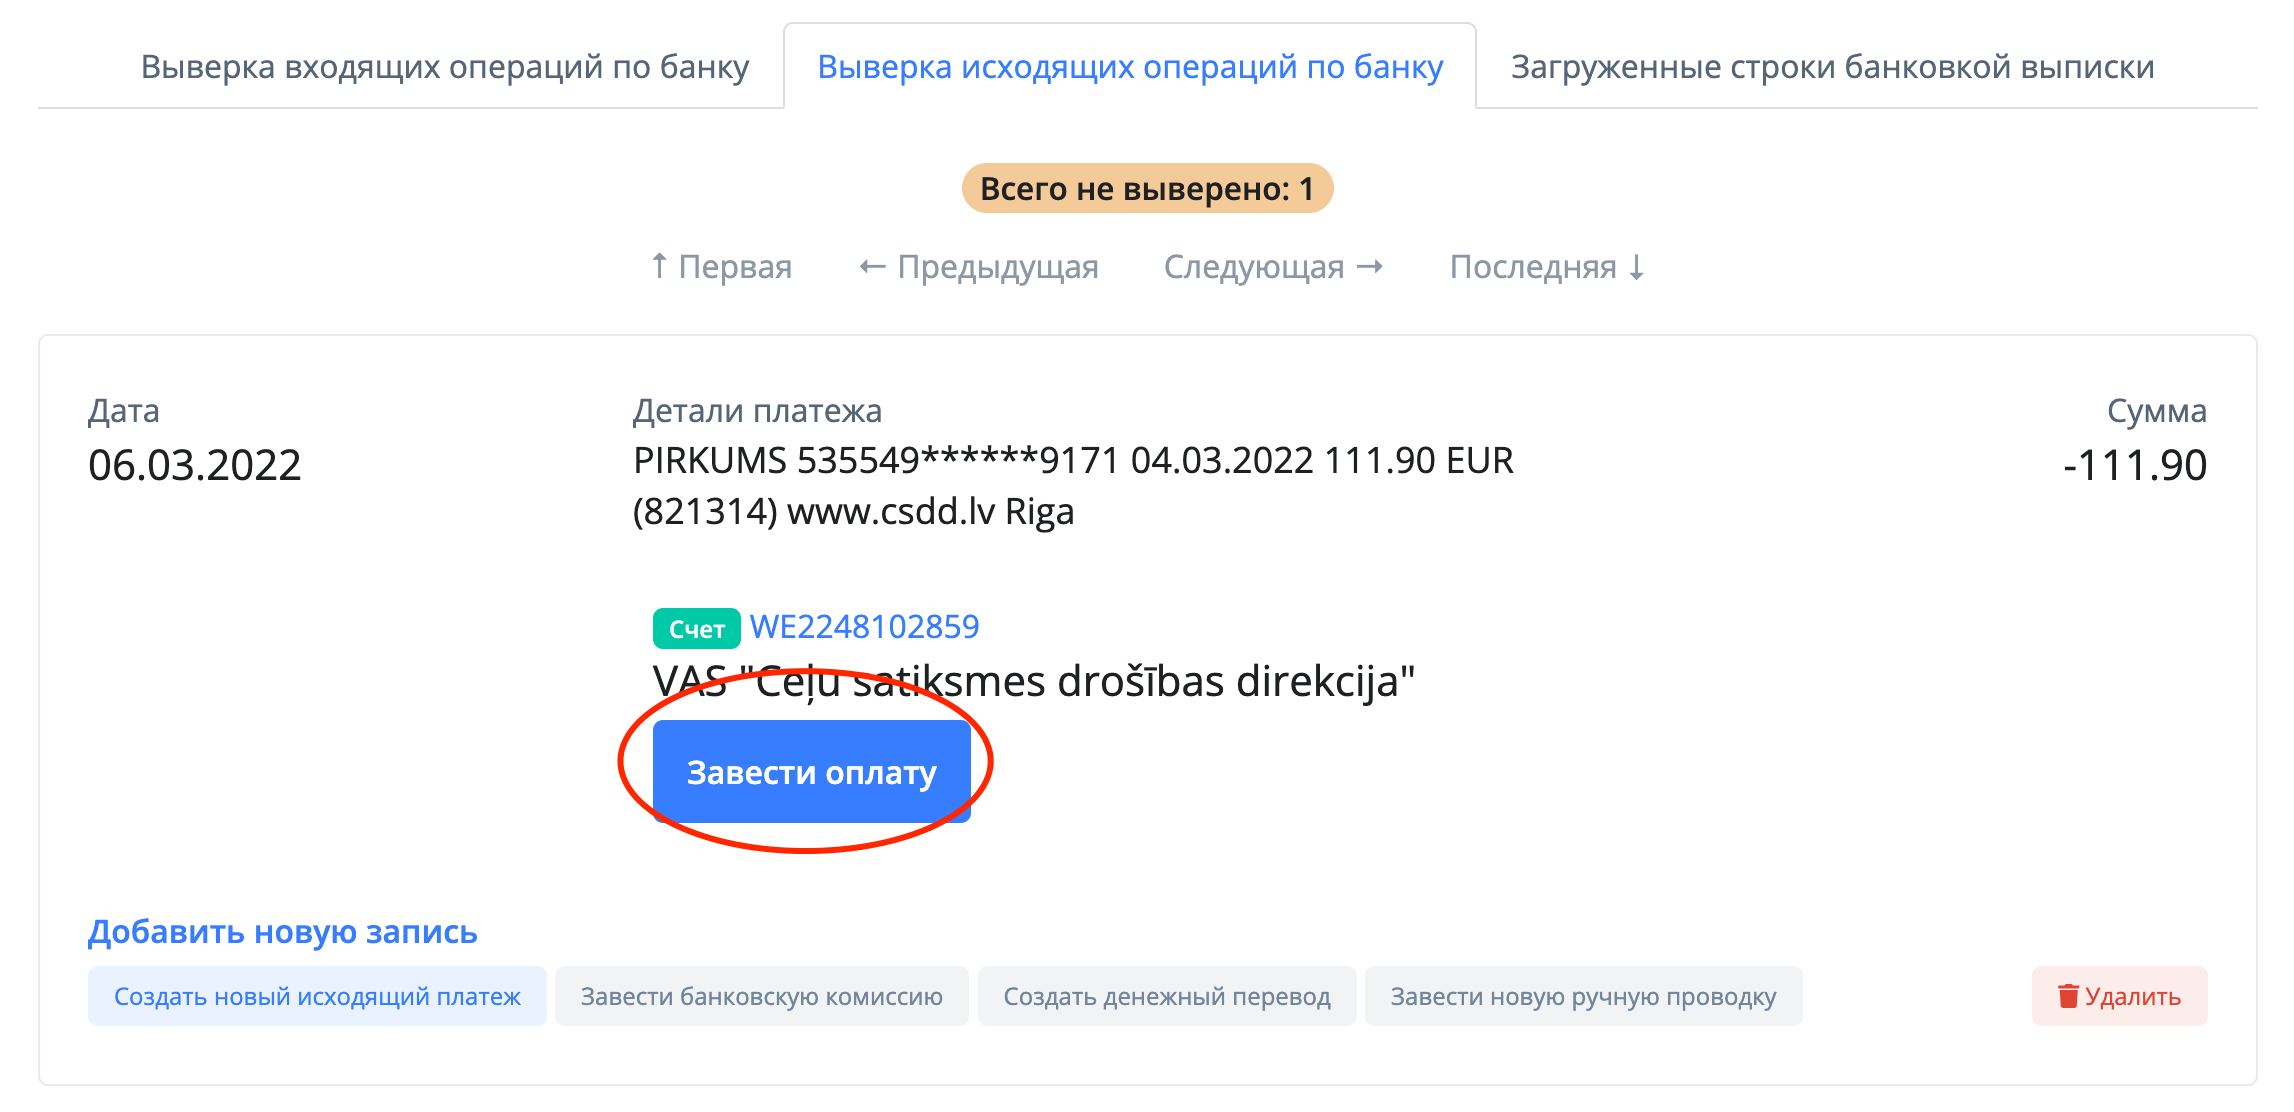The image size is (2294, 1112).
Task: Click Завести банковскую комиссию button
Action: click(761, 996)
